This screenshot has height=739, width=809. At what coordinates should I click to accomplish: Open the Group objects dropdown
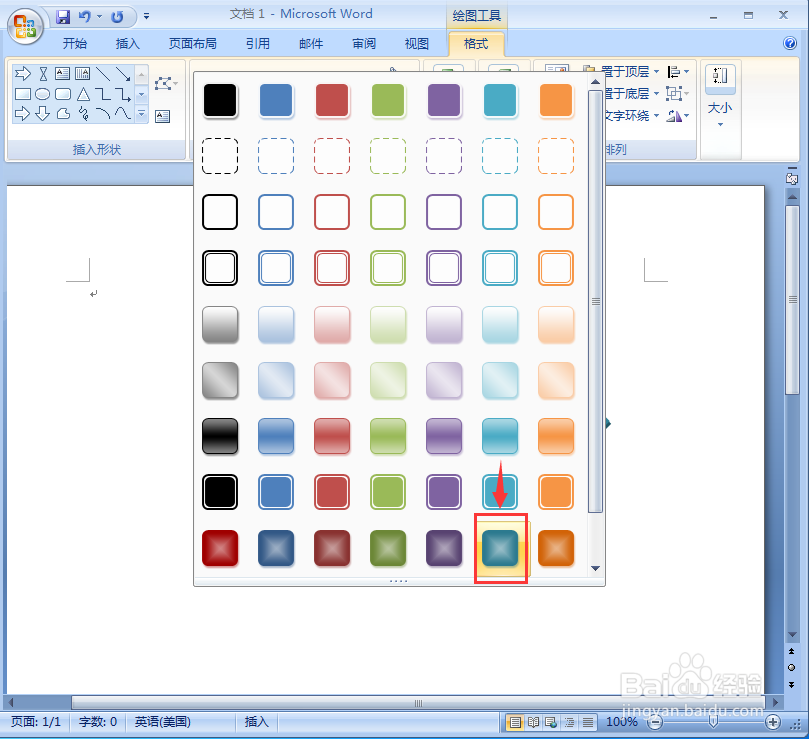(x=677, y=93)
